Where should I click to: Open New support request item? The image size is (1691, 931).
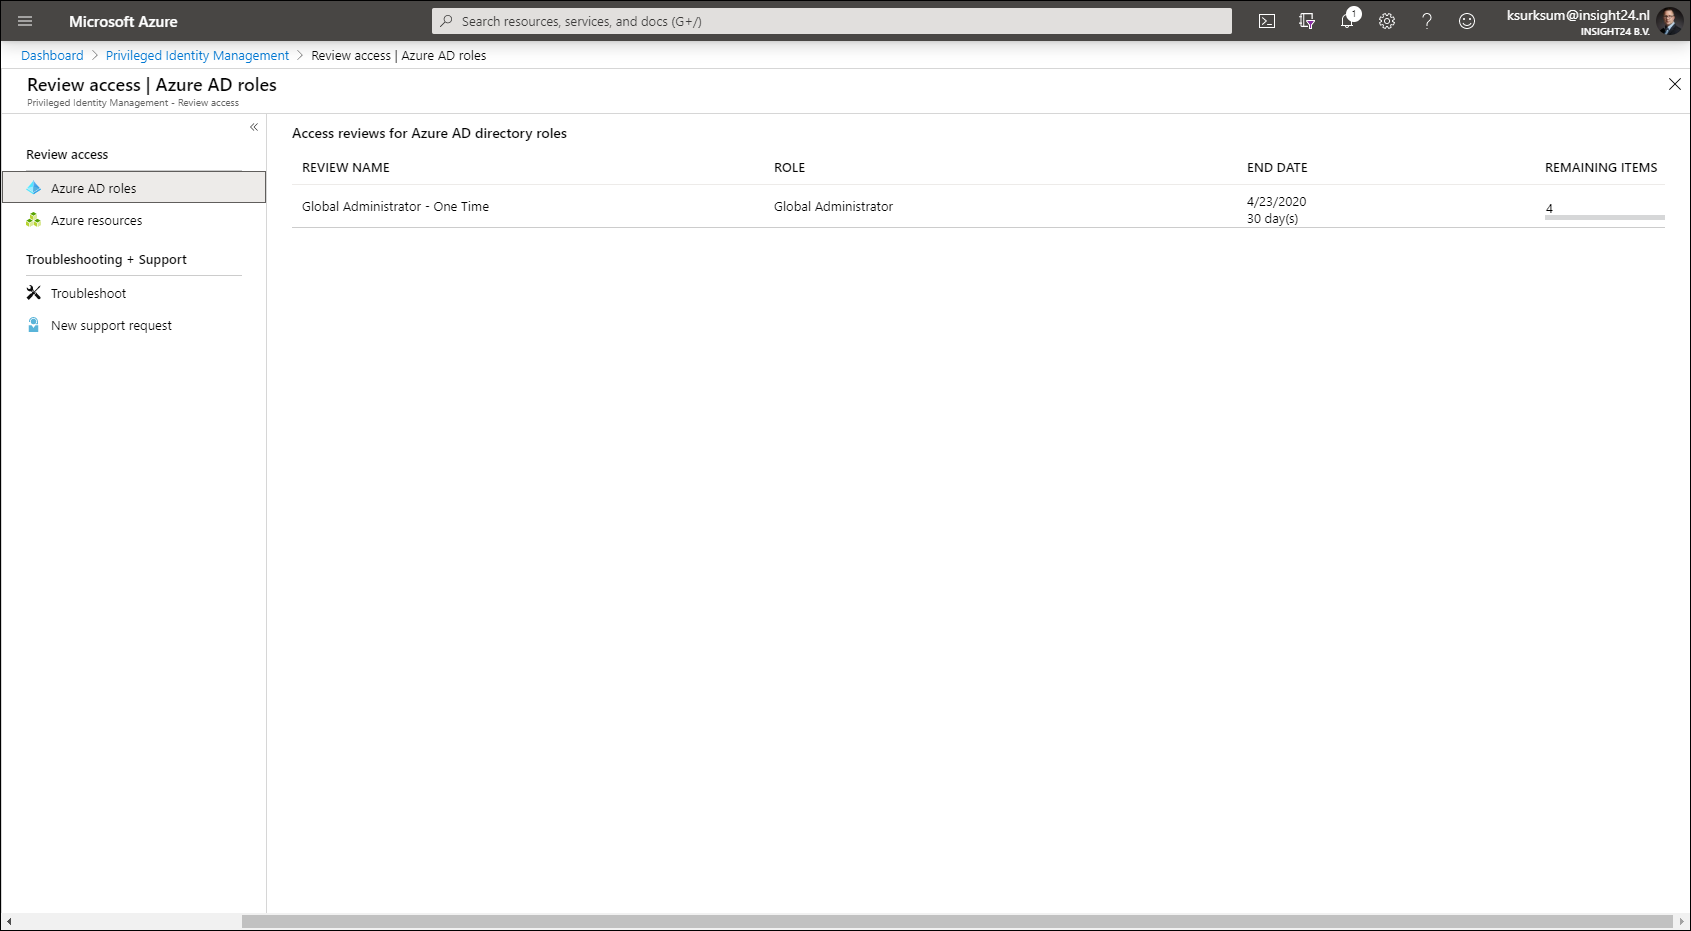pos(134,325)
